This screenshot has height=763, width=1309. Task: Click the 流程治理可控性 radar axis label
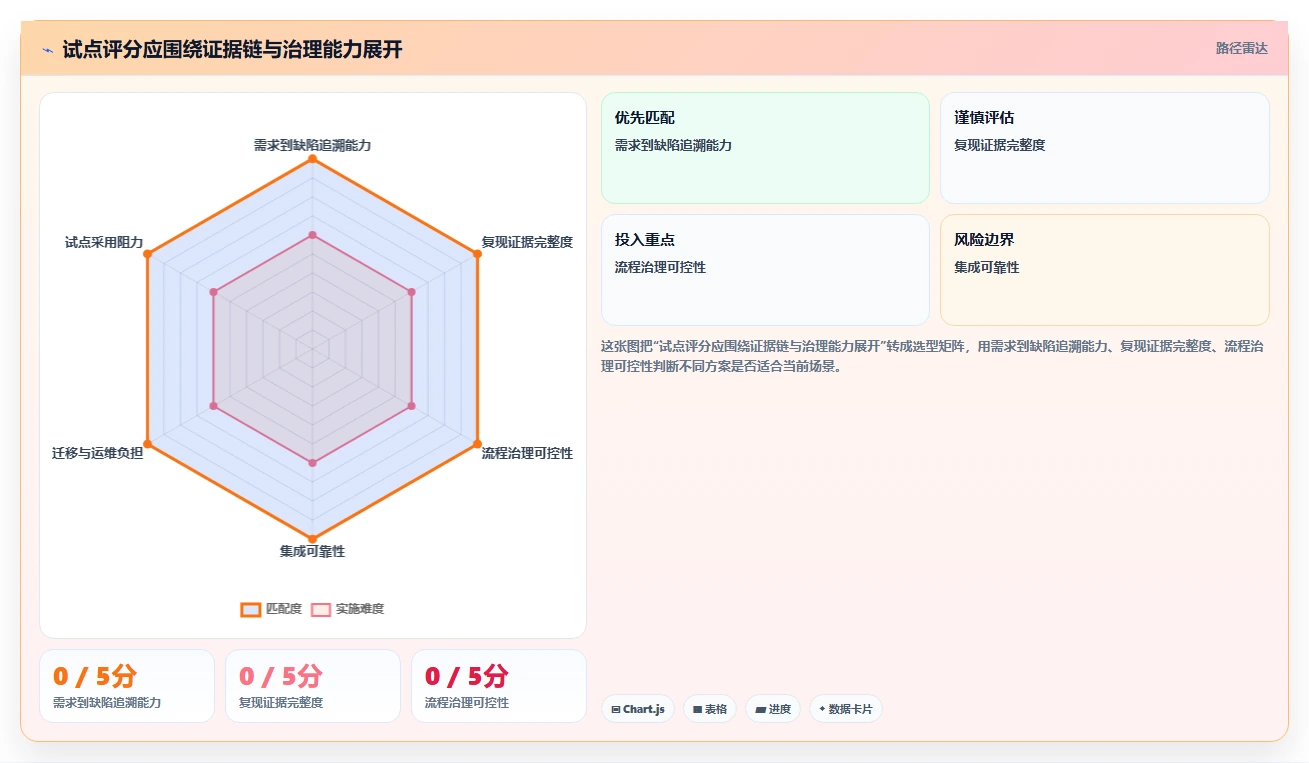tap(527, 453)
